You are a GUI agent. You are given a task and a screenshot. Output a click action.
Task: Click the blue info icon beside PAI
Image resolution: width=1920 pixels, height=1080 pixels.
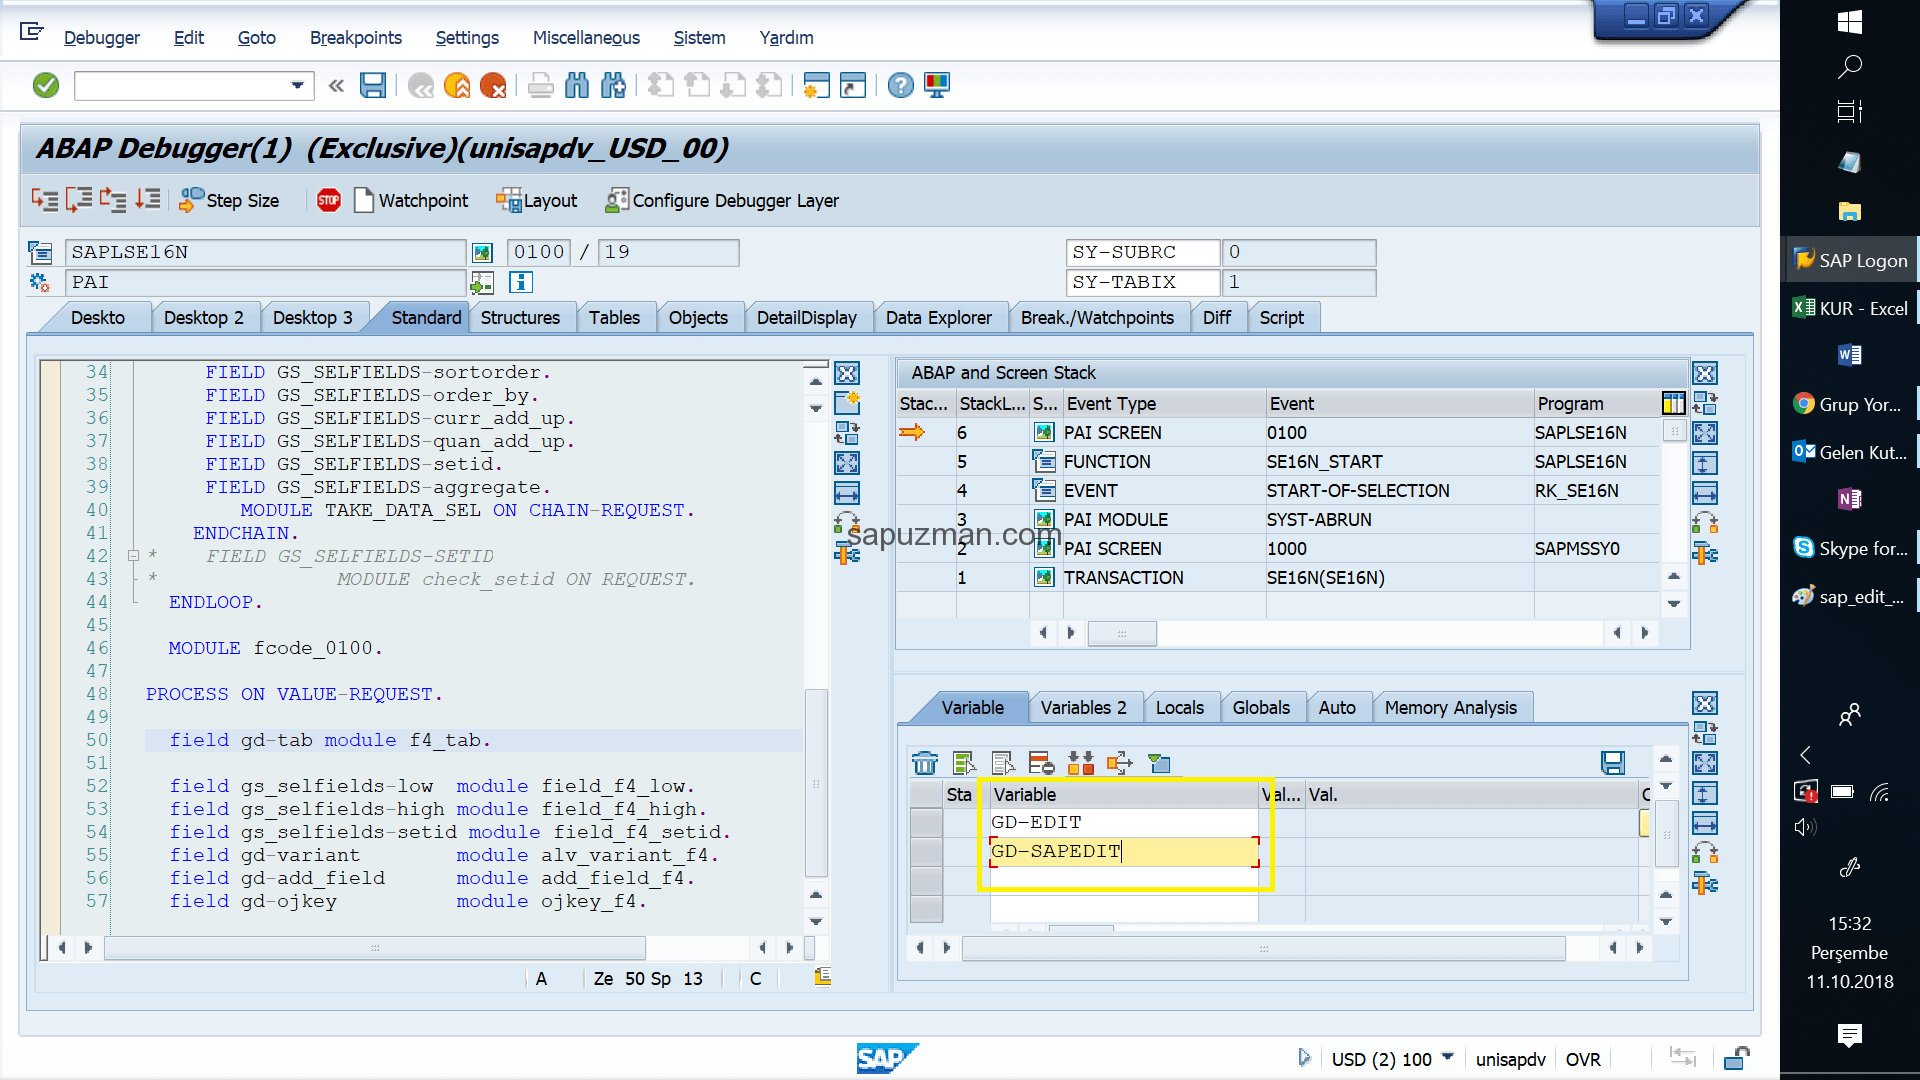point(521,282)
